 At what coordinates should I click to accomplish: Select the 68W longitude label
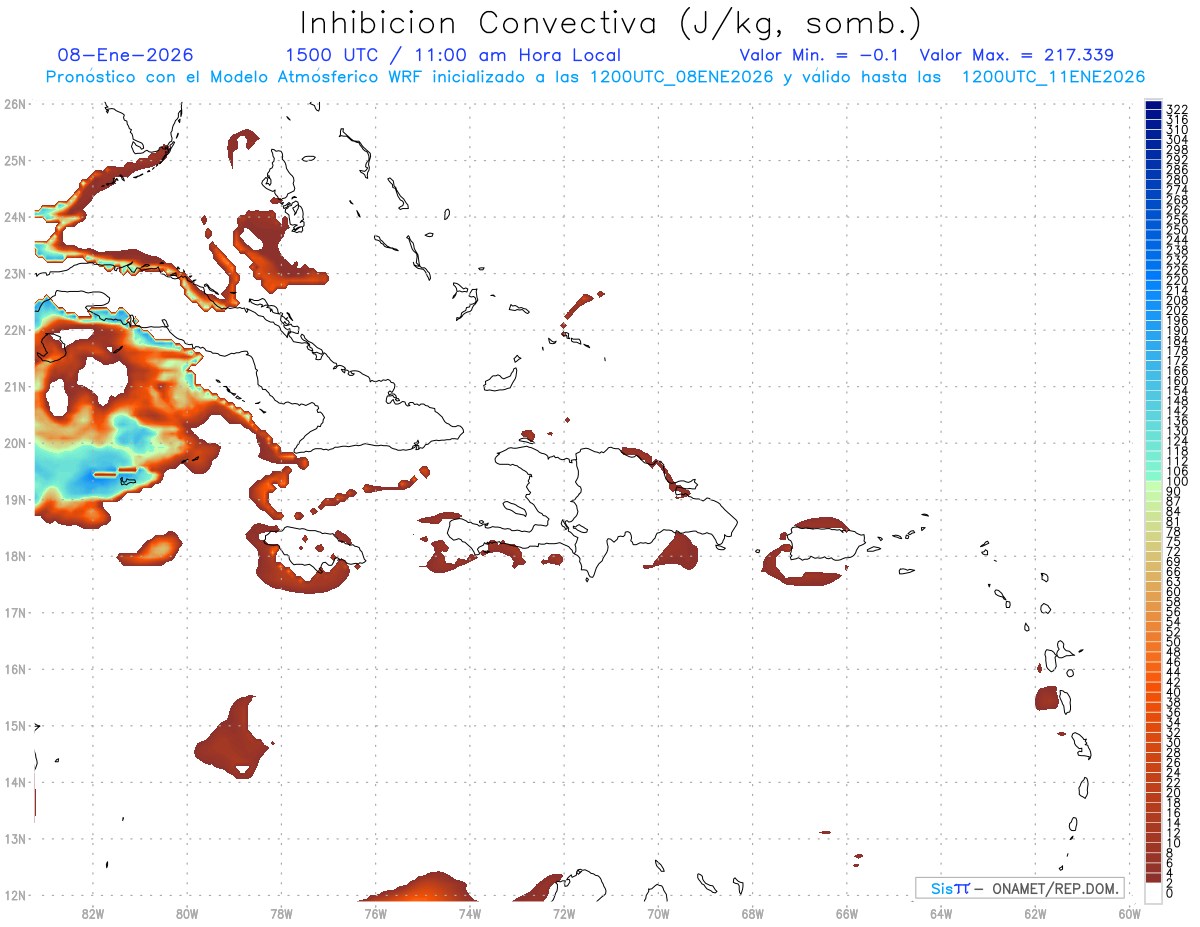[752, 912]
